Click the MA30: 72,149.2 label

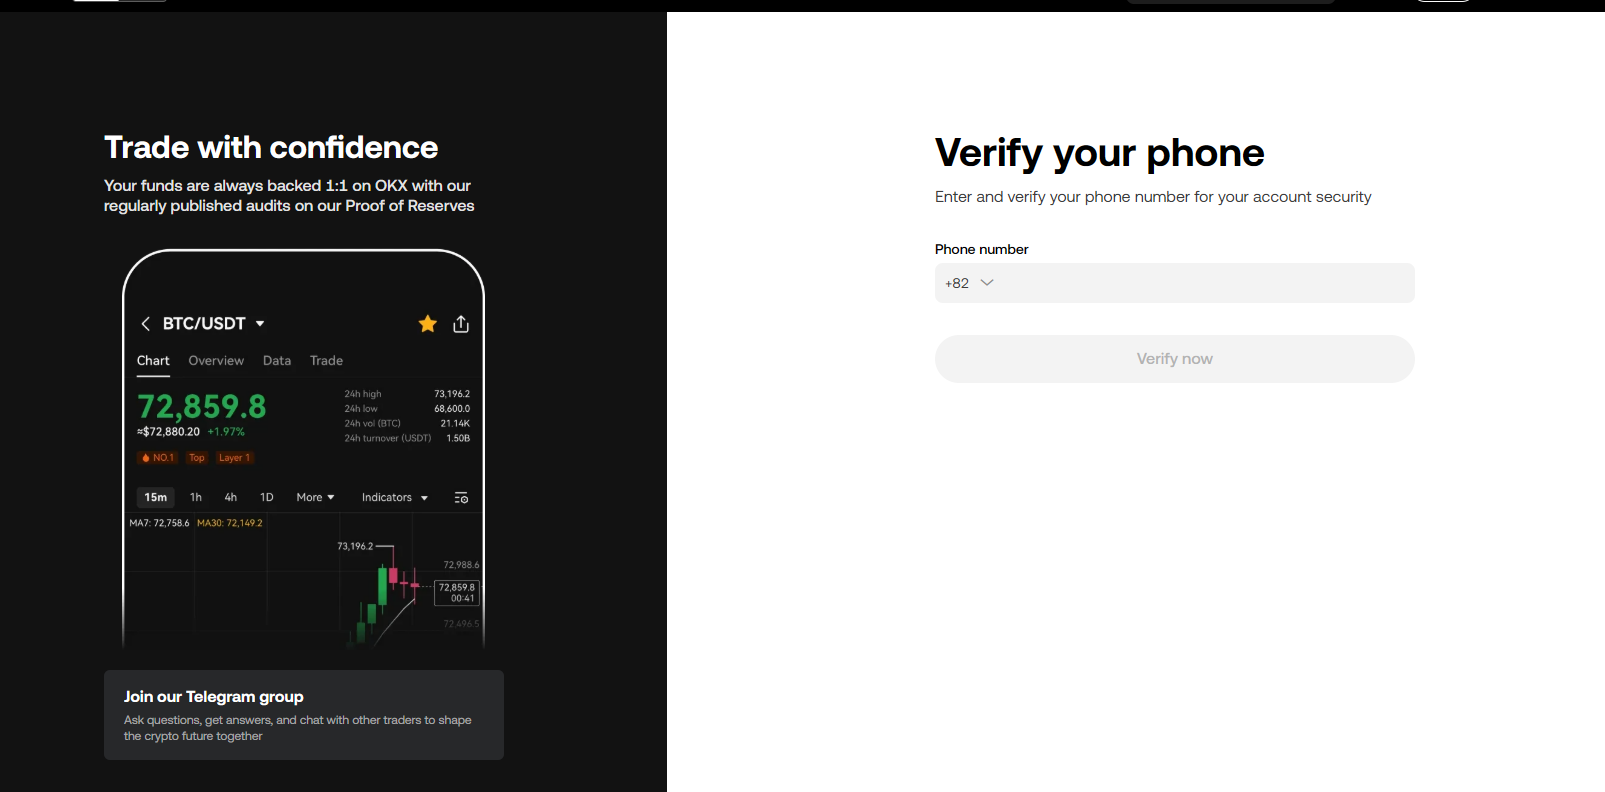pos(230,523)
